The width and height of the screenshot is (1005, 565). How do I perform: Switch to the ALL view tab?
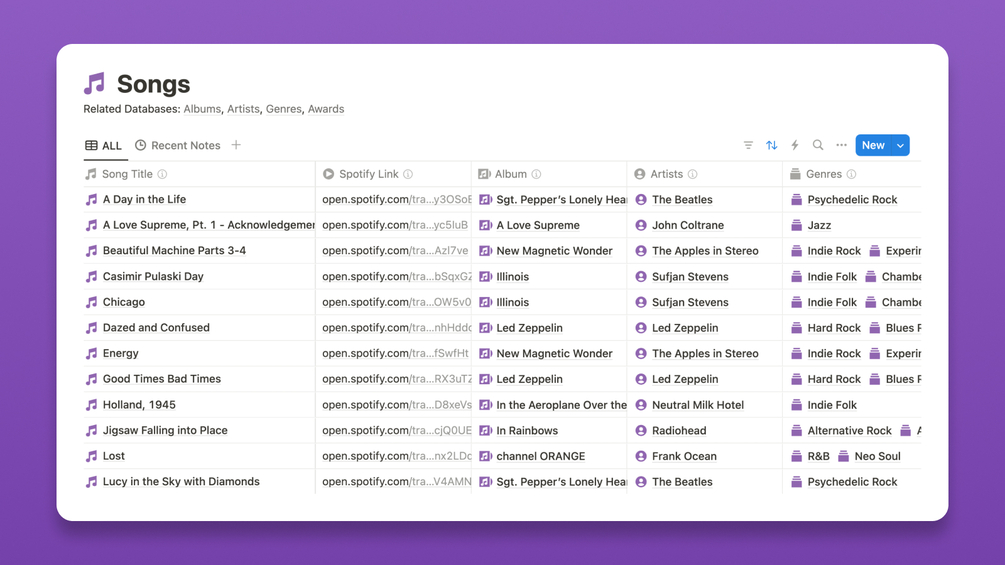(x=103, y=145)
